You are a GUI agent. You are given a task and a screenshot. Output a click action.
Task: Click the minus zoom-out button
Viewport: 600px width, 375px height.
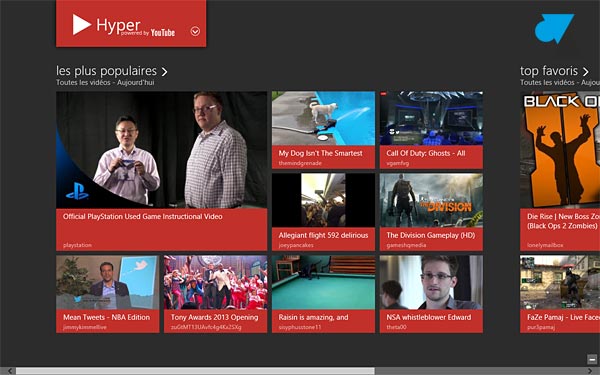pos(592,359)
